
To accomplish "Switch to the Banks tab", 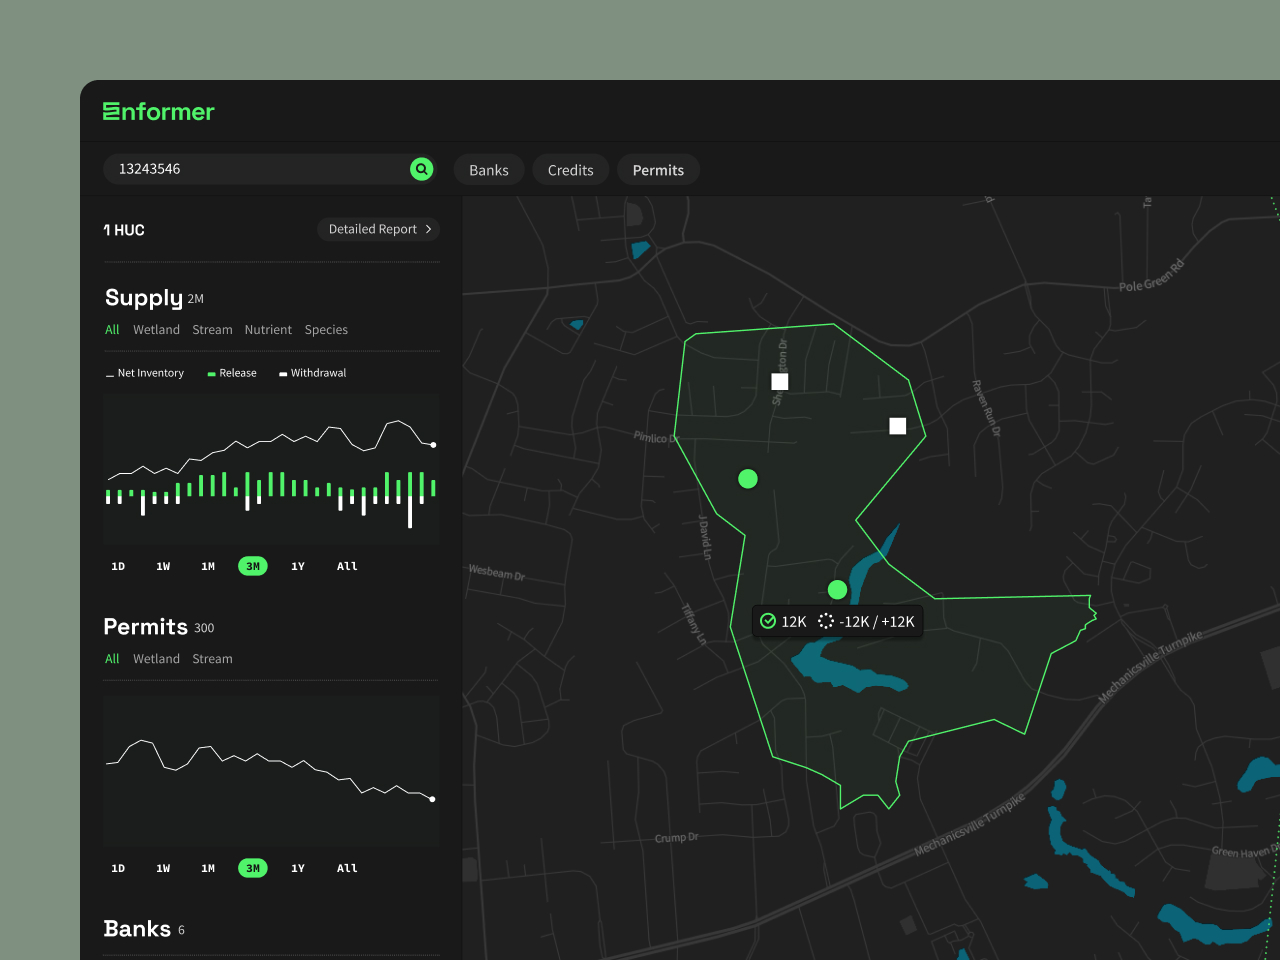I will click(489, 170).
